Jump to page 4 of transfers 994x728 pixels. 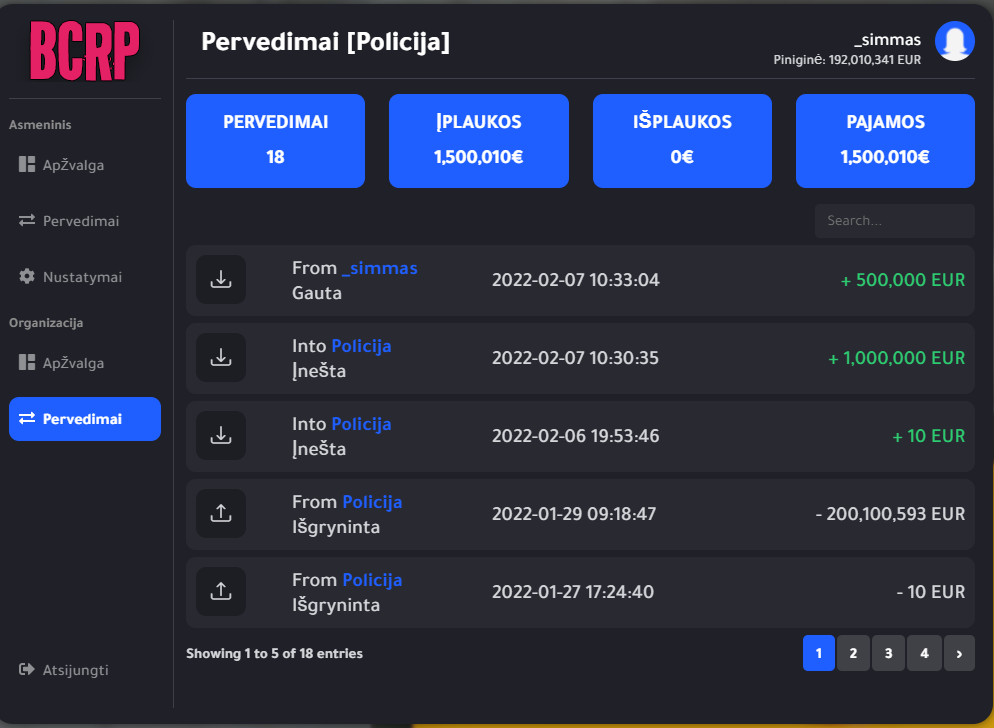(924, 654)
